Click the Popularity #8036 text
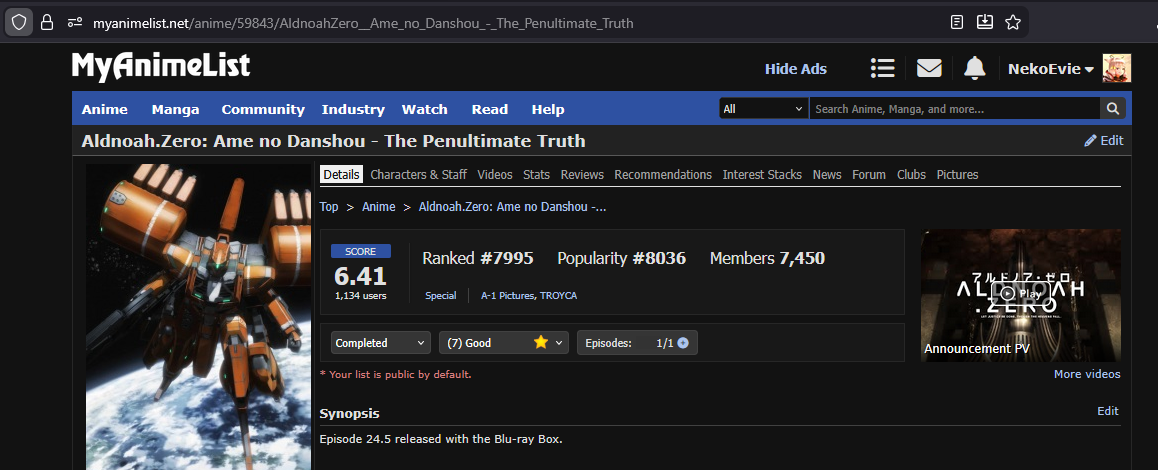1158x470 pixels. coord(622,258)
